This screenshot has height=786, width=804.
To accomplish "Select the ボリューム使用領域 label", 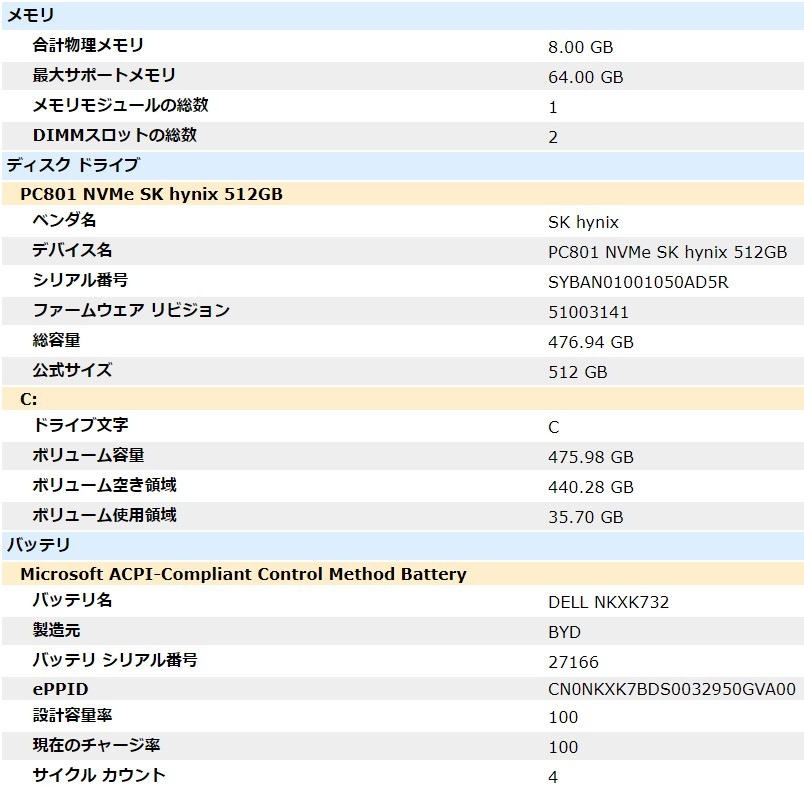I will (105, 515).
